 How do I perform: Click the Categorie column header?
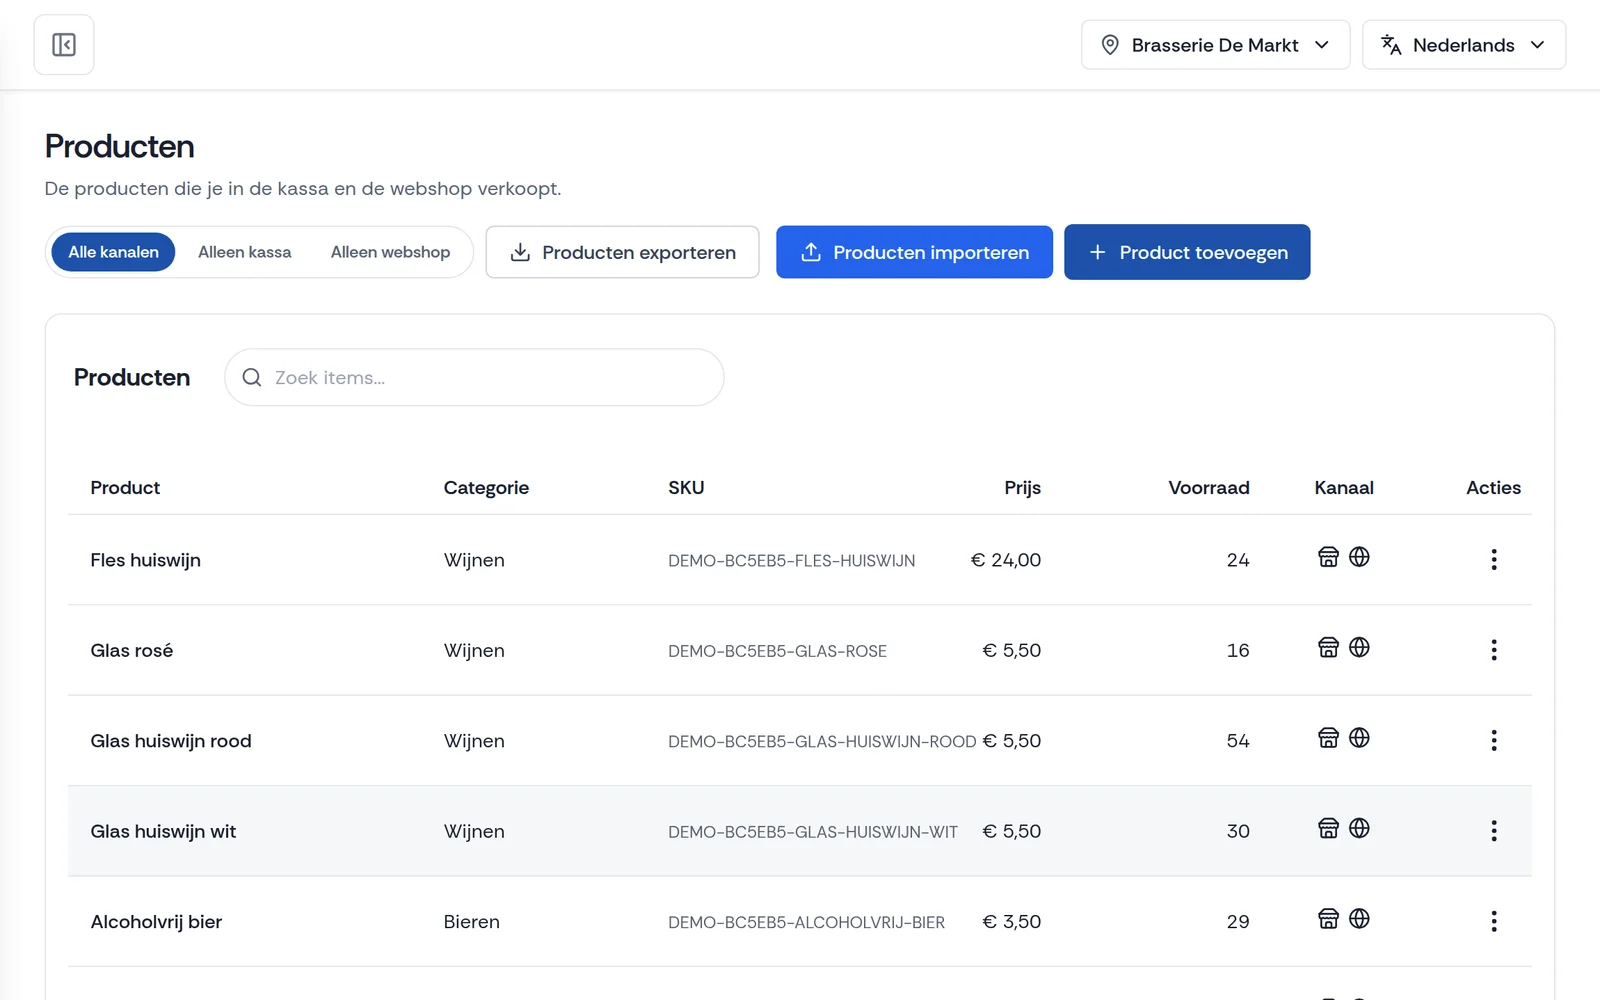tap(486, 488)
